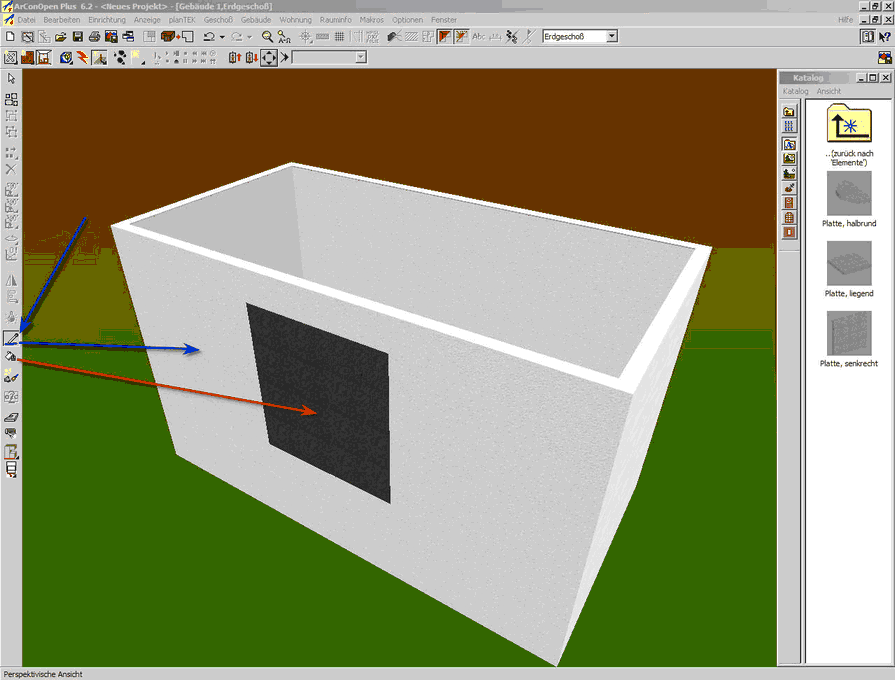Select the paint bucket fill tool
This screenshot has width=895, height=680.
pos(11,357)
